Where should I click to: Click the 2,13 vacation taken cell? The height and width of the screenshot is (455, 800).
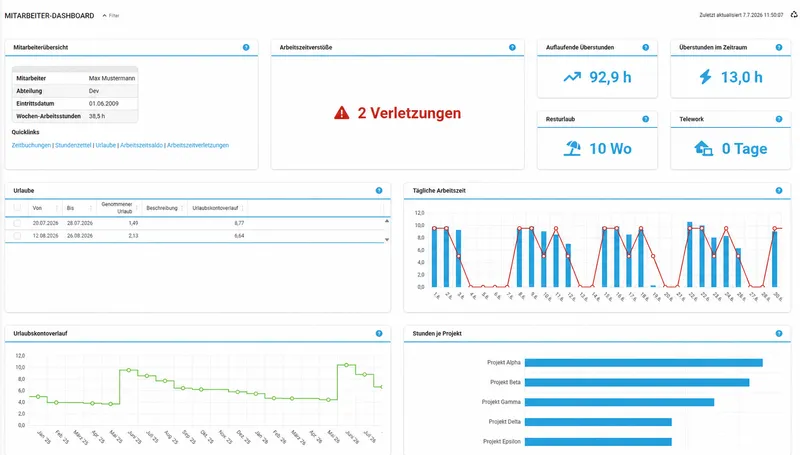[x=133, y=236]
